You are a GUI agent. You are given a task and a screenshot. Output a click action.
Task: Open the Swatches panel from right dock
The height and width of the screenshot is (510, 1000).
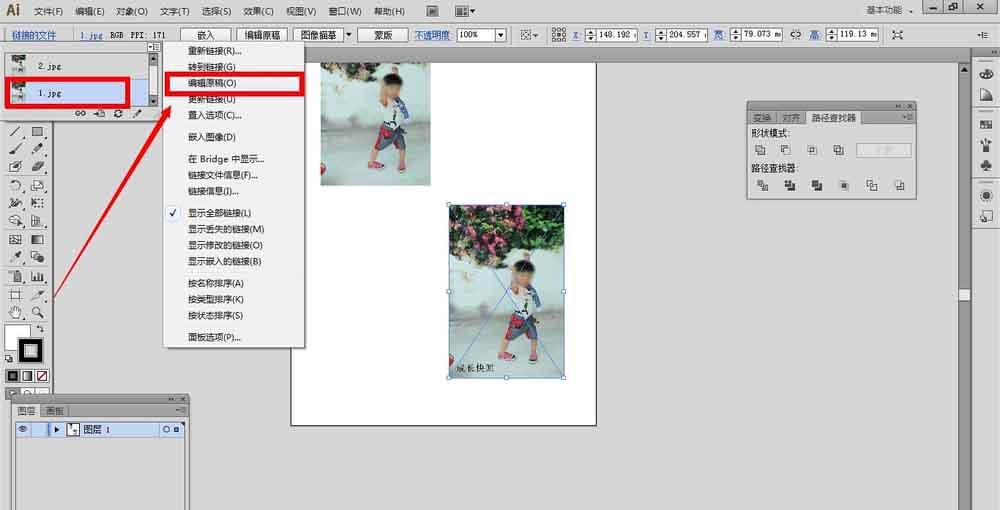pyautogui.click(x=986, y=125)
